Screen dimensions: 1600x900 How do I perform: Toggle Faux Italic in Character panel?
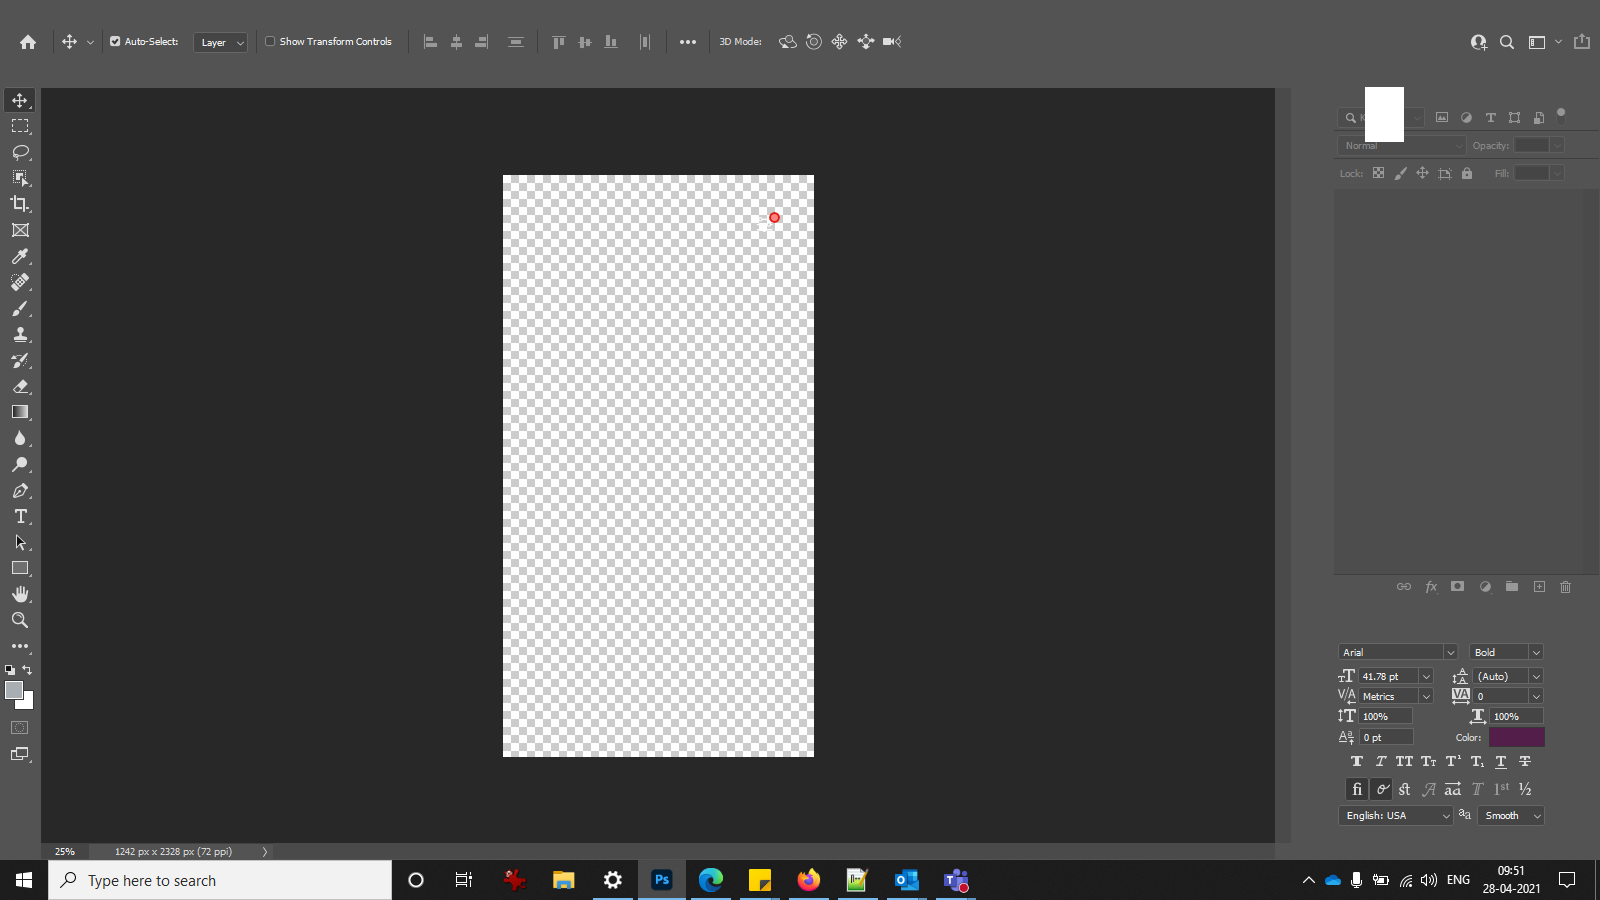(1381, 762)
